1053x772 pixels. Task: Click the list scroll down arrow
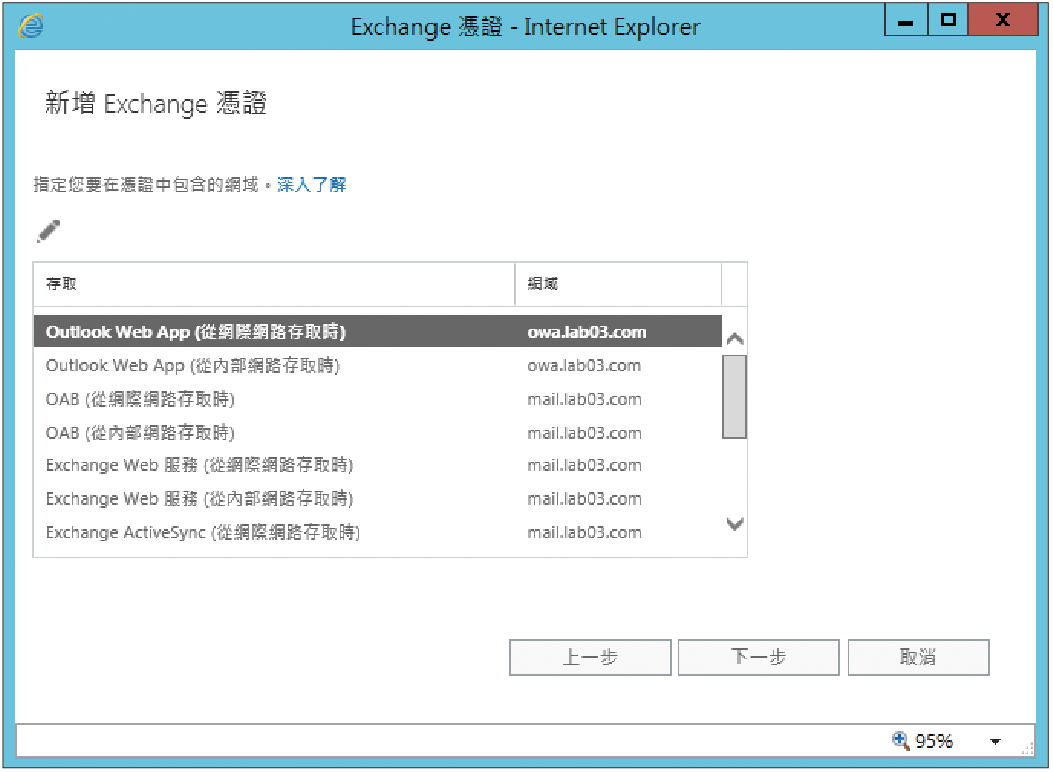point(735,524)
